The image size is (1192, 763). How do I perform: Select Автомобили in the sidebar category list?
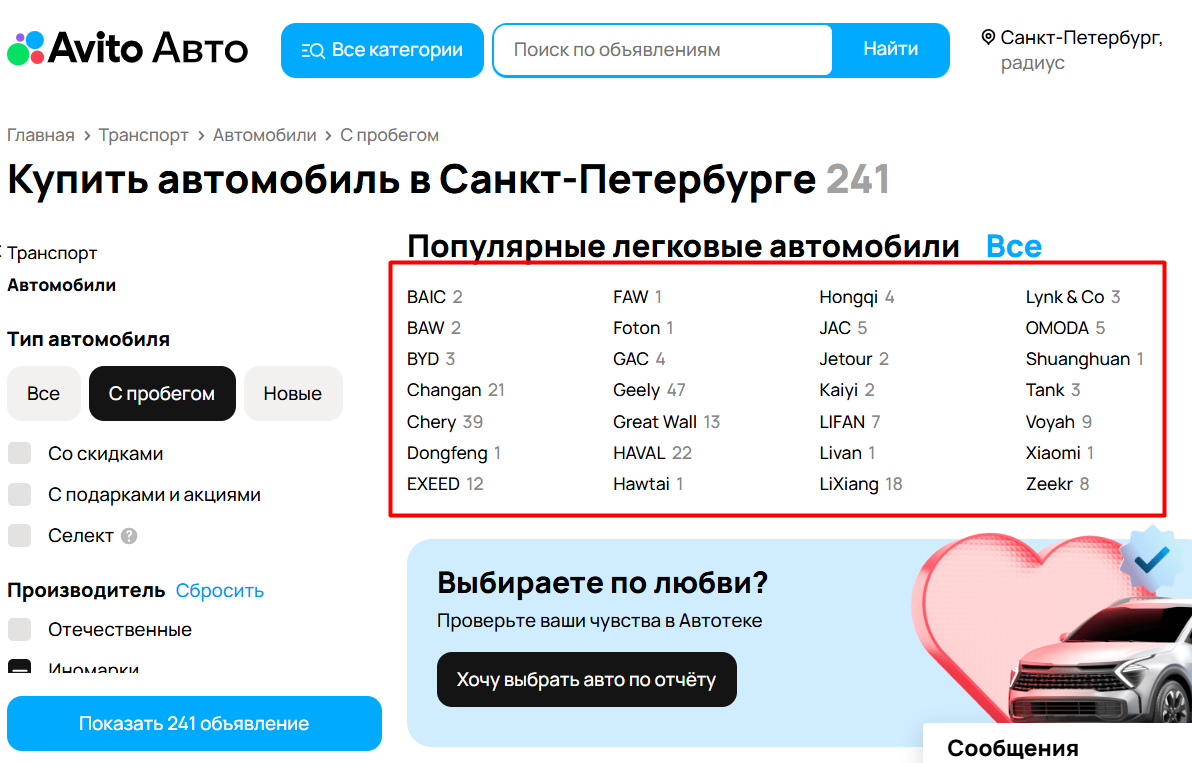coord(62,285)
